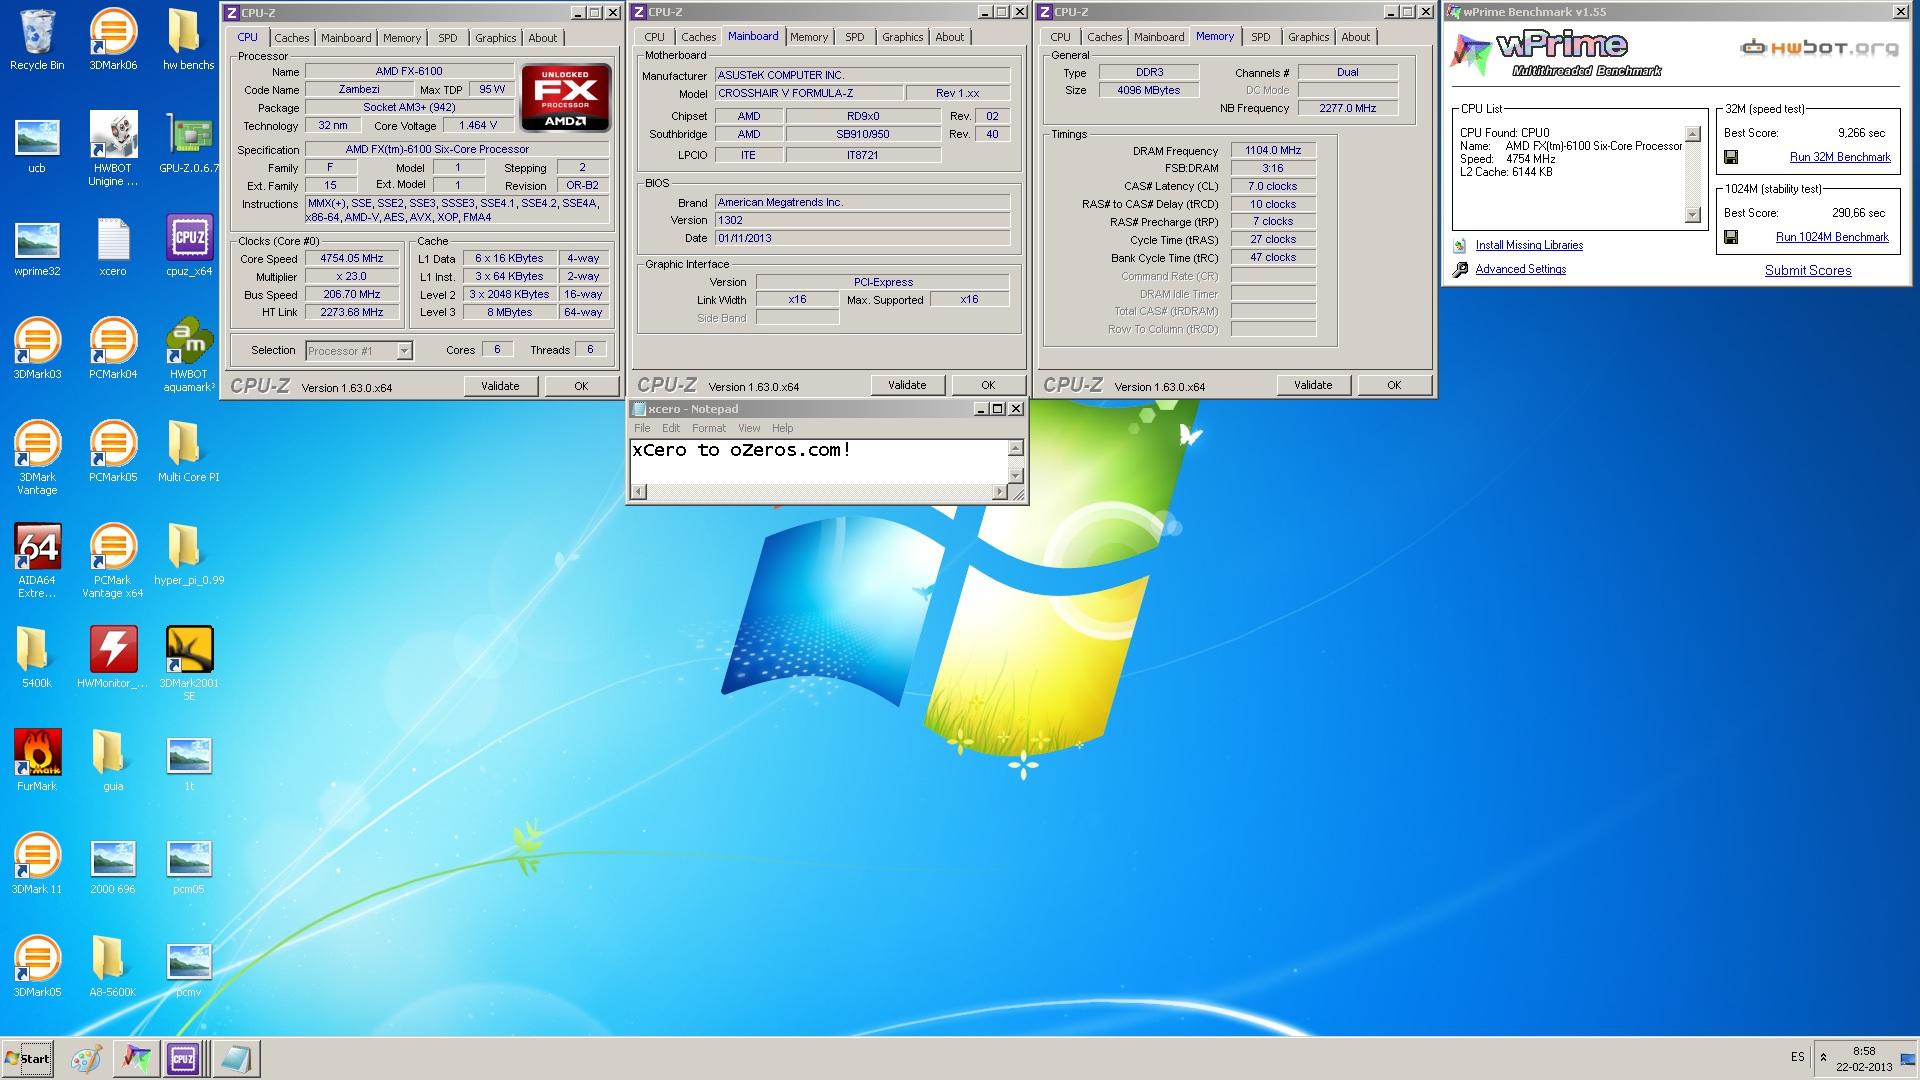
Task: Open Notepad File menu
Action: pos(642,428)
